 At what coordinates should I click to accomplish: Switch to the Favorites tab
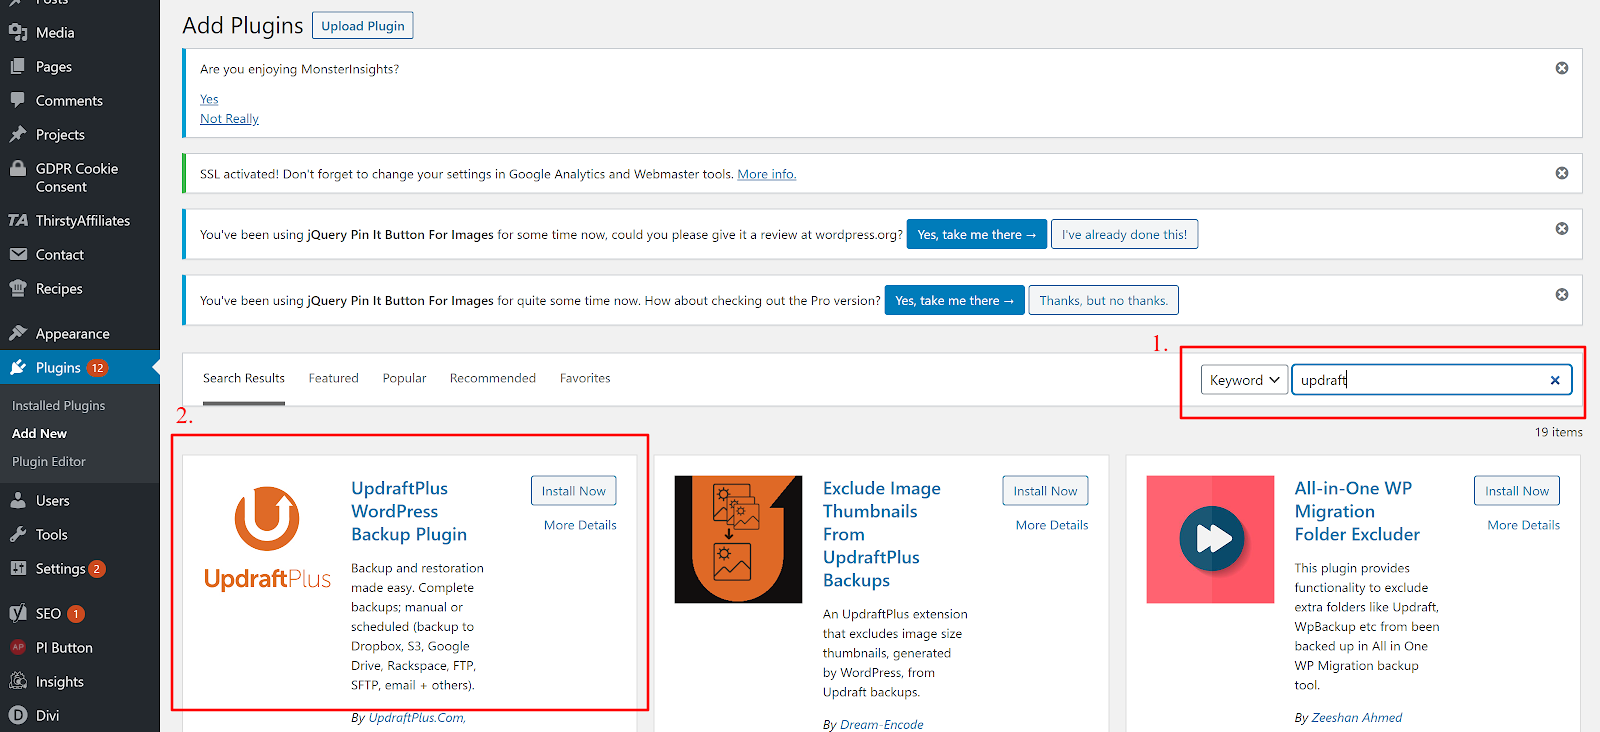[x=585, y=378]
